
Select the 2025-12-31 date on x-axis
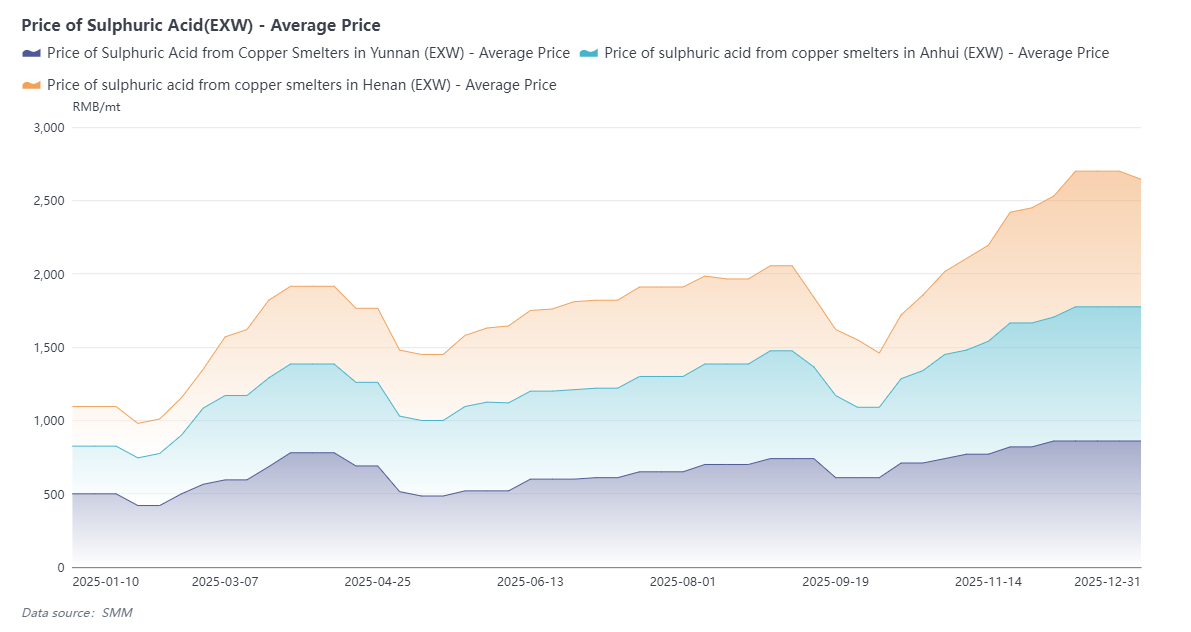click(x=1107, y=581)
